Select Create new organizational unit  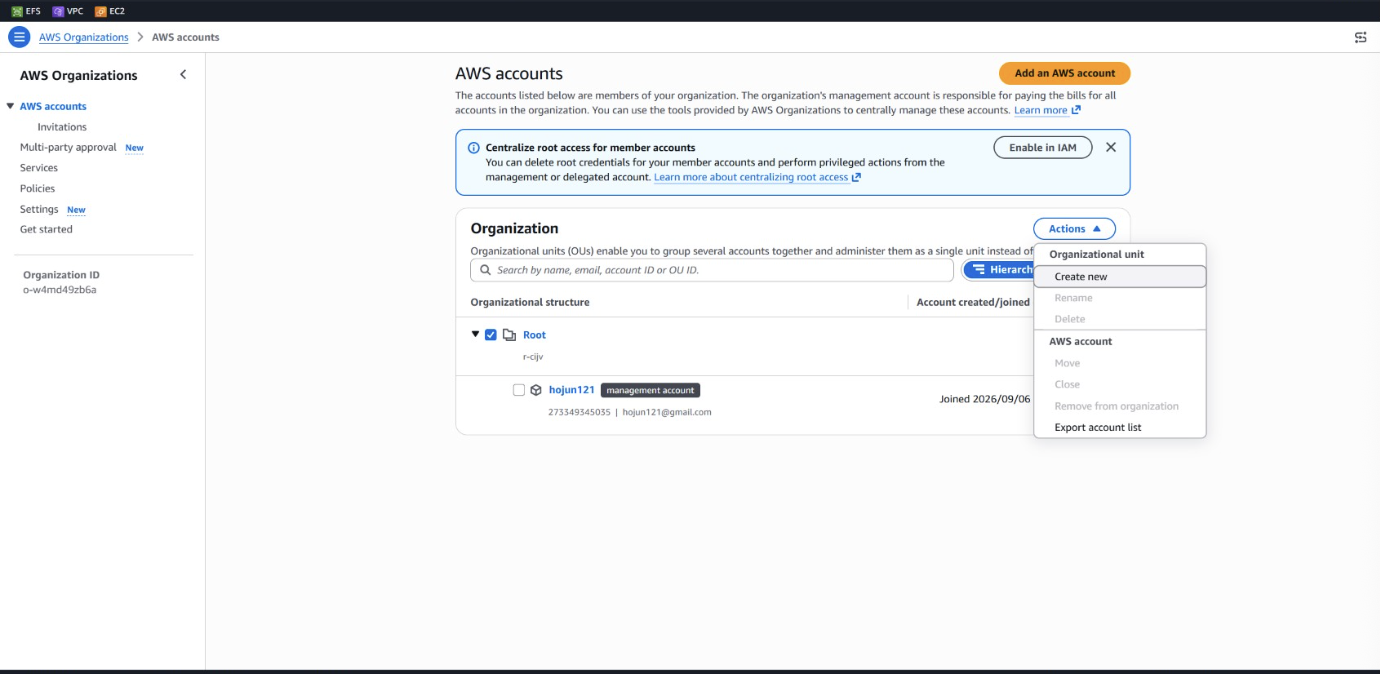tap(1120, 277)
